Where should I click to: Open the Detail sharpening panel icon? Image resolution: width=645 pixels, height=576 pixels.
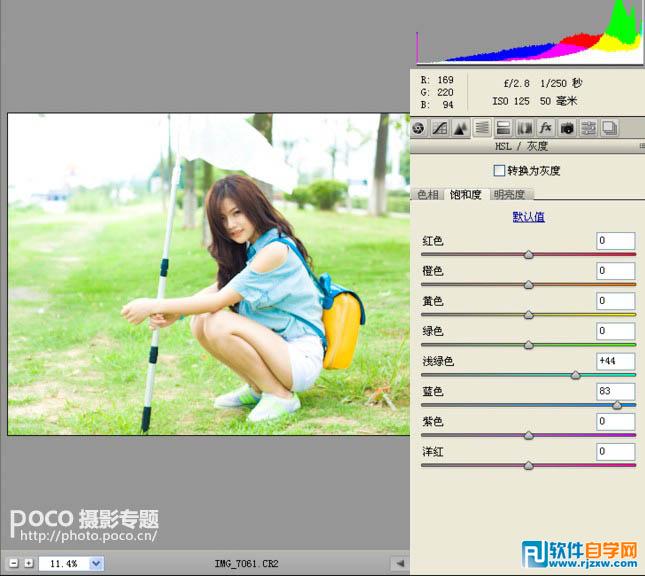tap(460, 128)
